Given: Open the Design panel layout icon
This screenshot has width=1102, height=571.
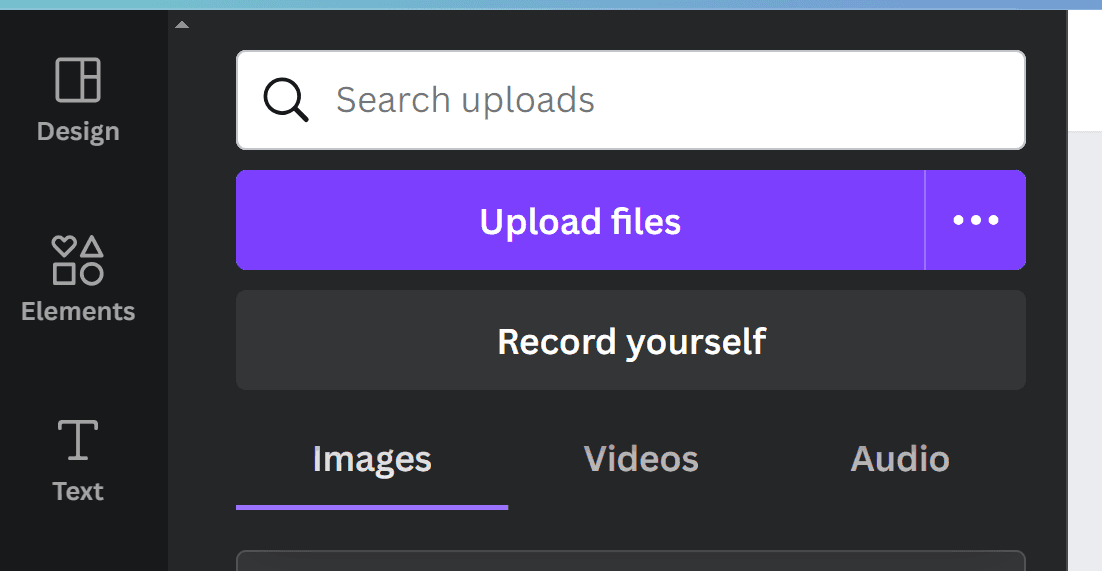Looking at the screenshot, I should 78,80.
